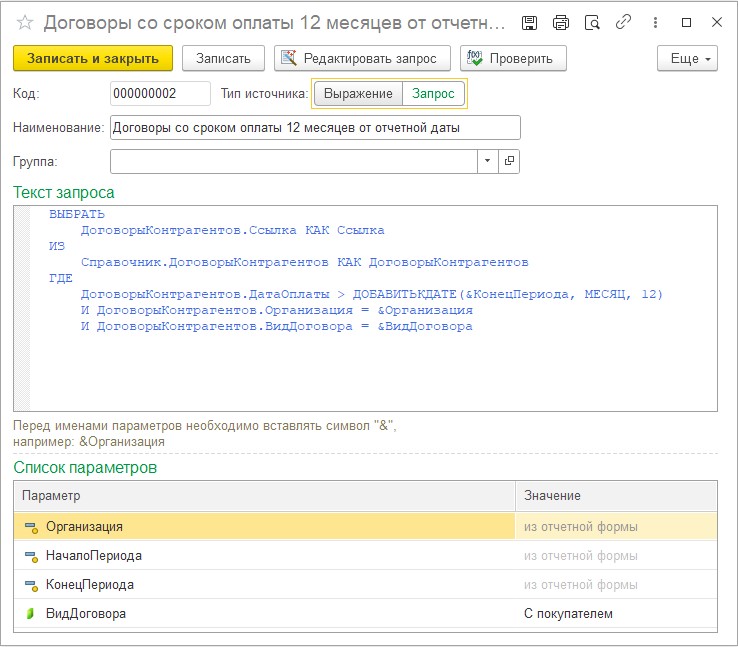The width and height of the screenshot is (738, 647).
Task: Click the Записать button
Action: pos(223,58)
